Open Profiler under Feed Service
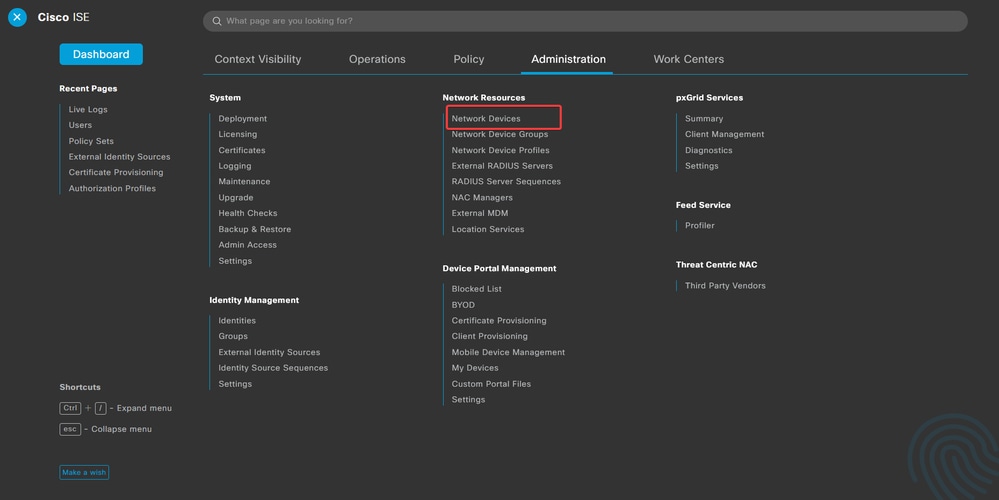 click(x=700, y=225)
